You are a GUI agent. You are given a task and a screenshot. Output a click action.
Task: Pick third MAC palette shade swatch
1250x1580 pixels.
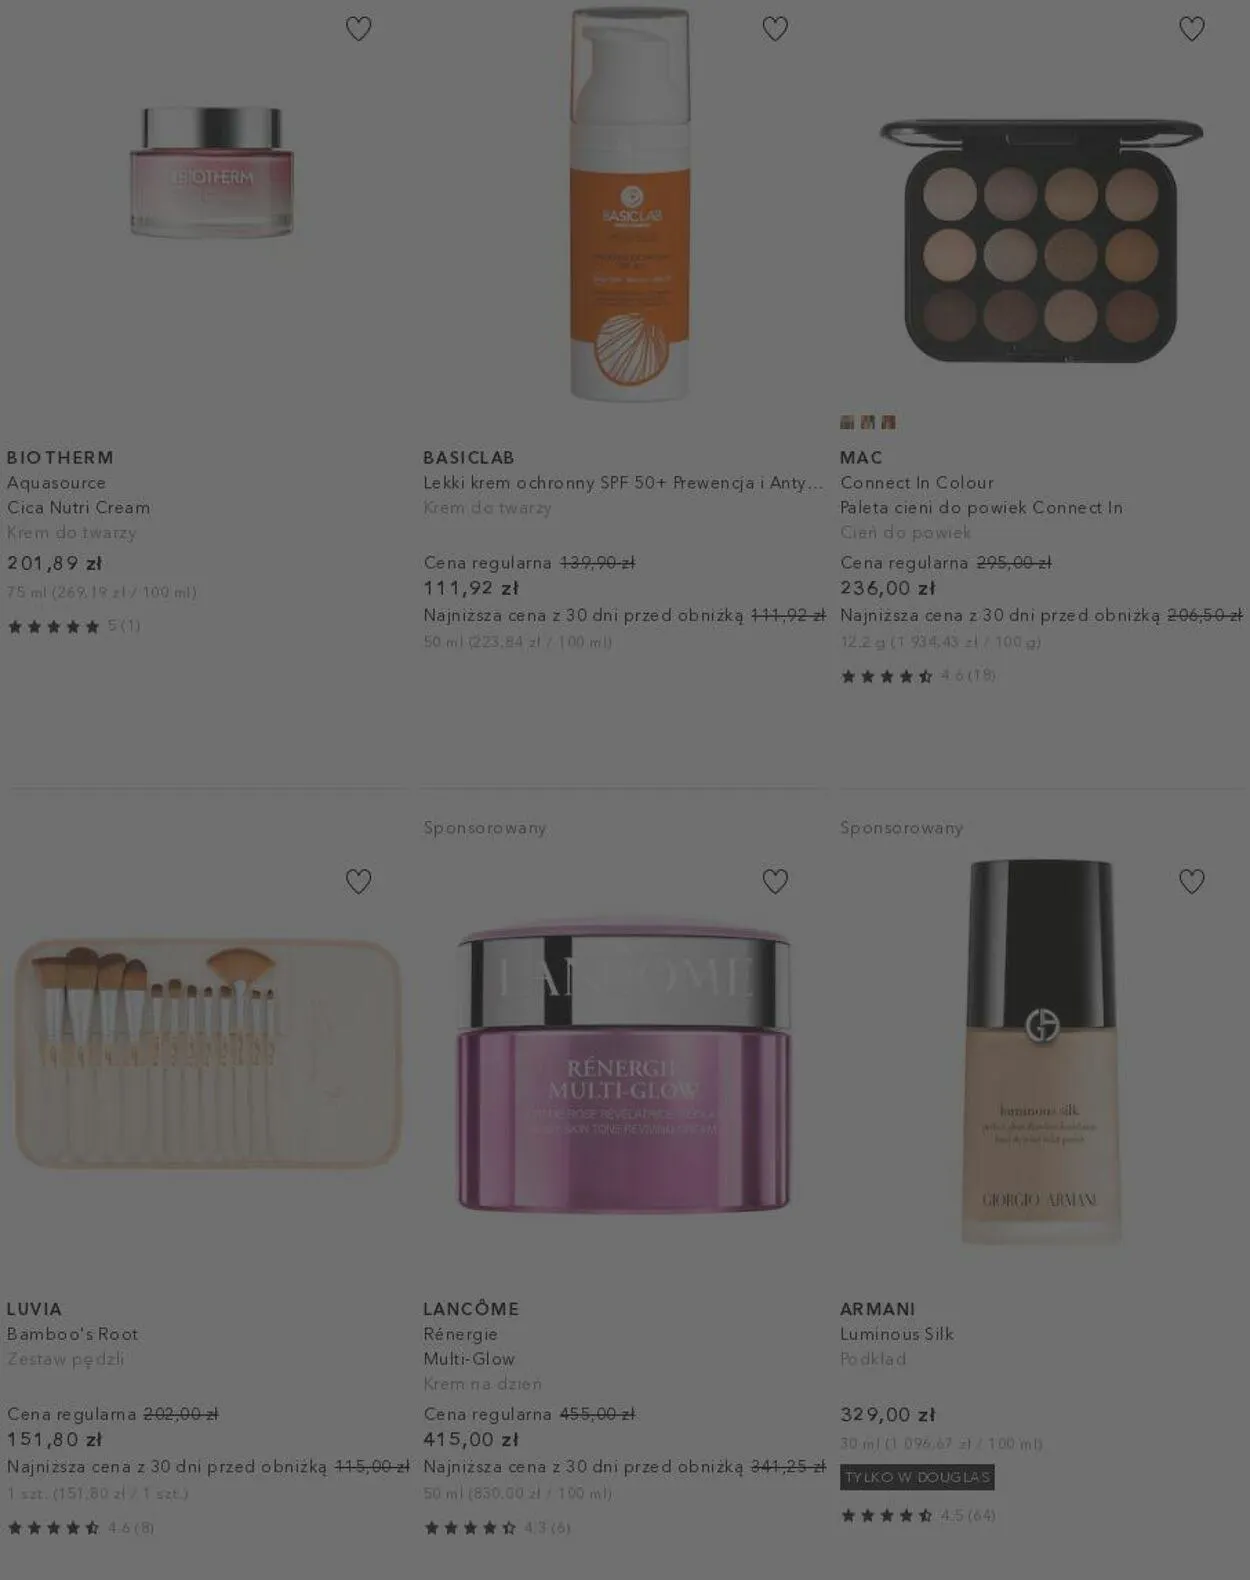coord(888,422)
